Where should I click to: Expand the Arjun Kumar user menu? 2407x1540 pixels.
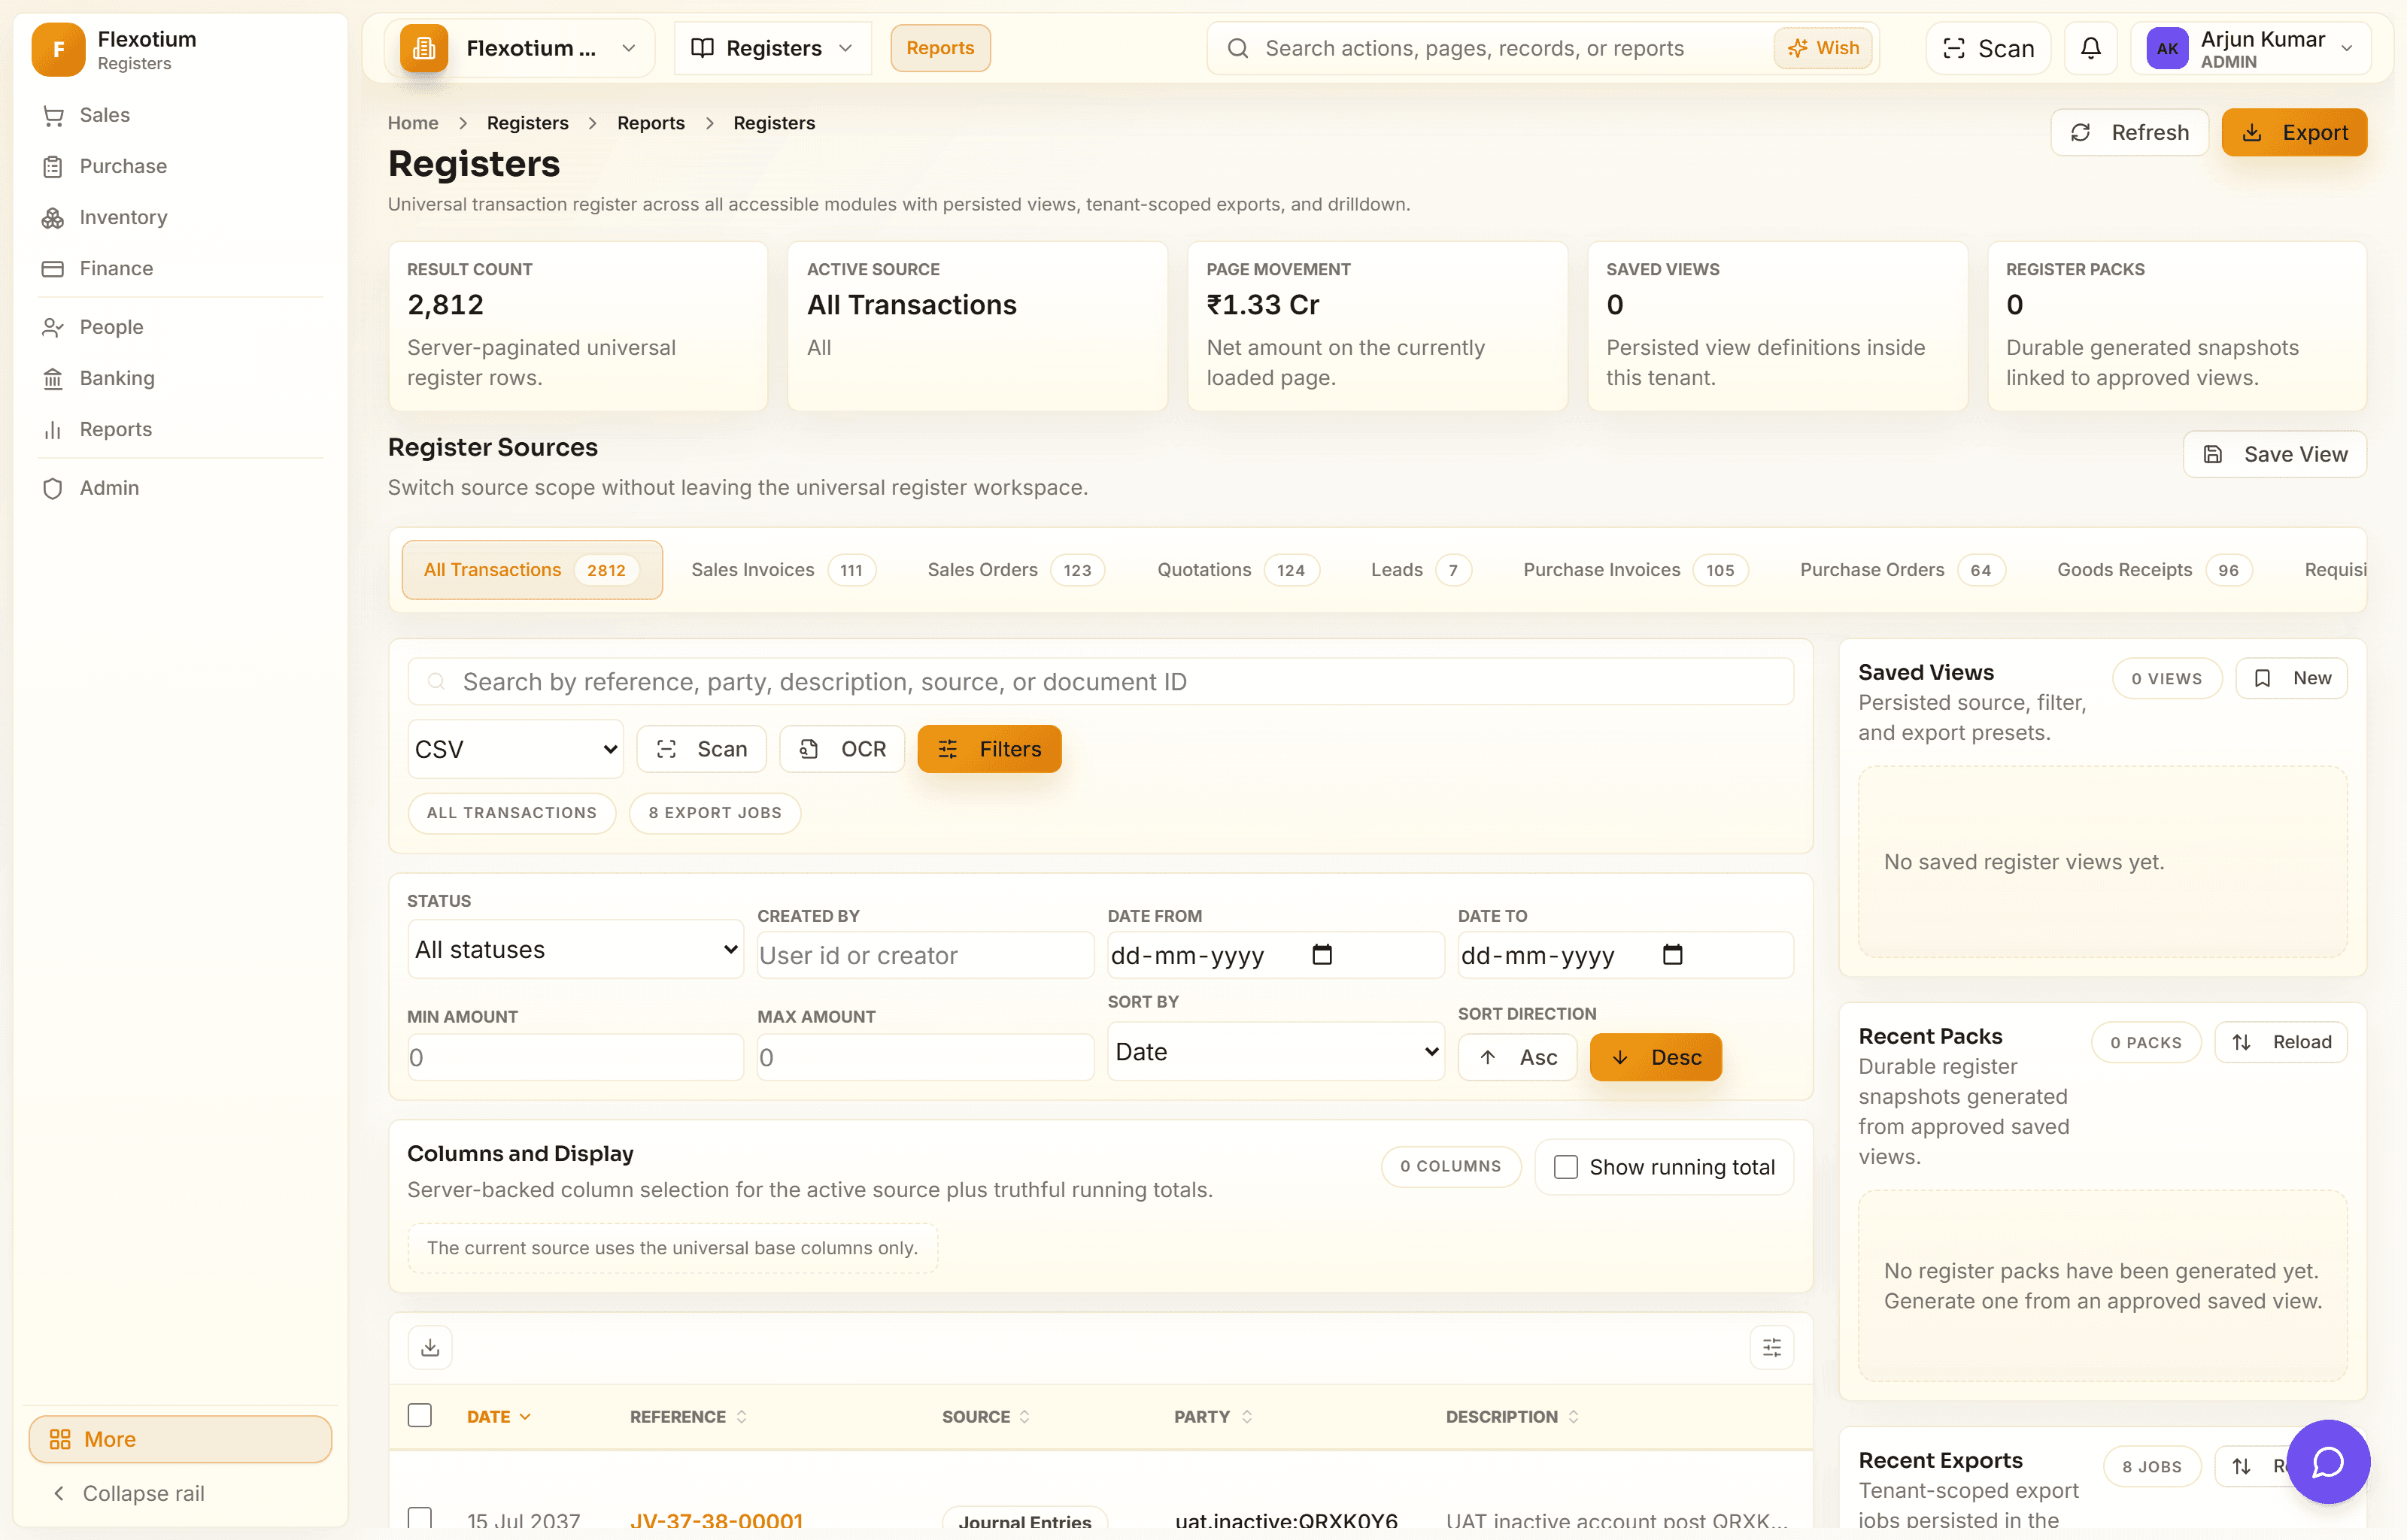[x=2251, y=48]
